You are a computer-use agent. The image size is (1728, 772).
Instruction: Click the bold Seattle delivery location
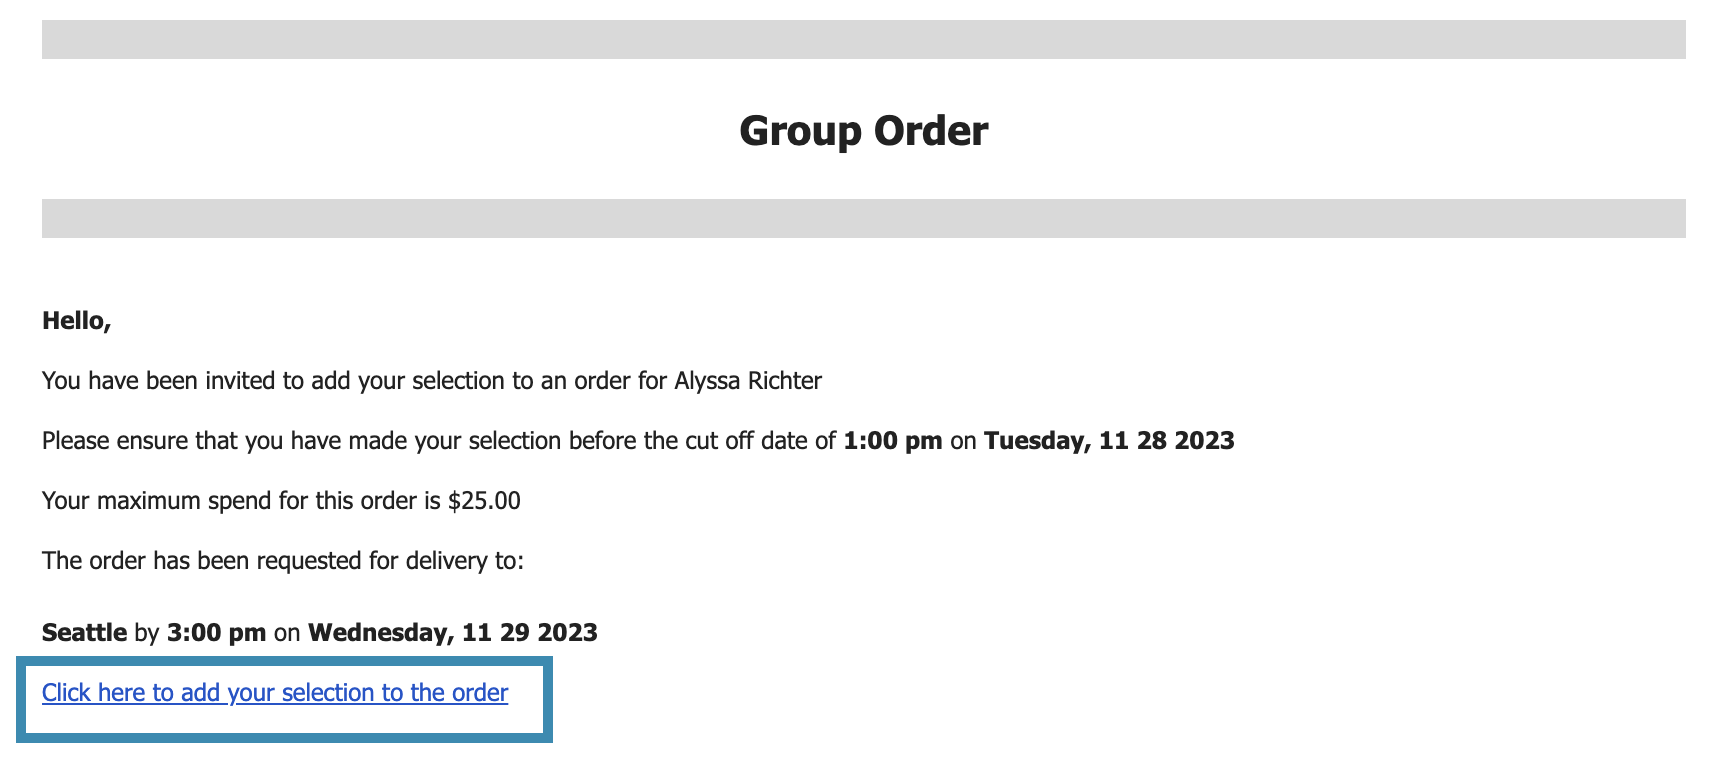tap(84, 633)
